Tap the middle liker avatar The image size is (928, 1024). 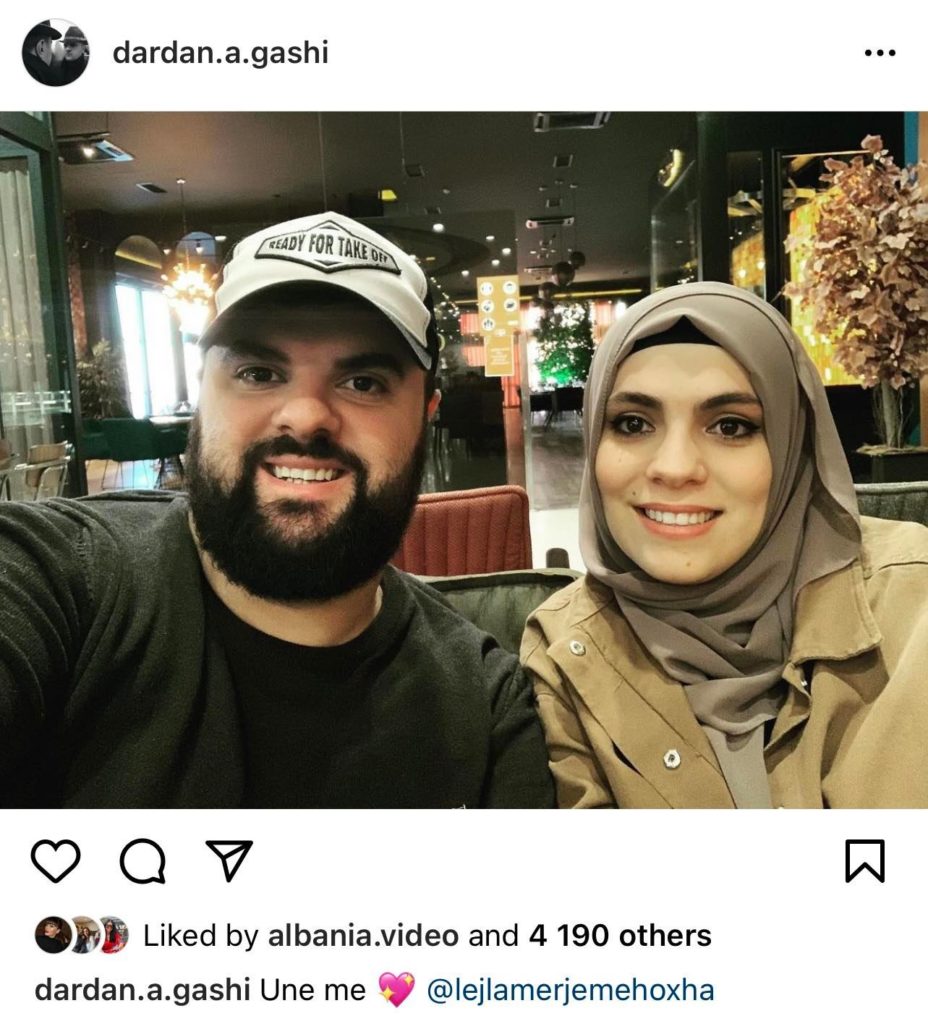tap(84, 935)
